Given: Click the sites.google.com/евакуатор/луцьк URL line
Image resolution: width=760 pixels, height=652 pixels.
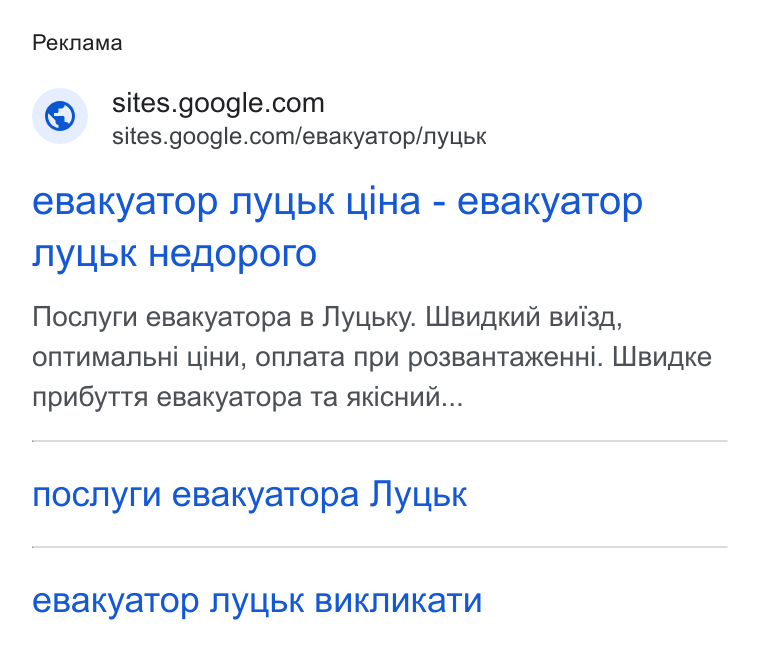Looking at the screenshot, I should pyautogui.click(x=299, y=136).
